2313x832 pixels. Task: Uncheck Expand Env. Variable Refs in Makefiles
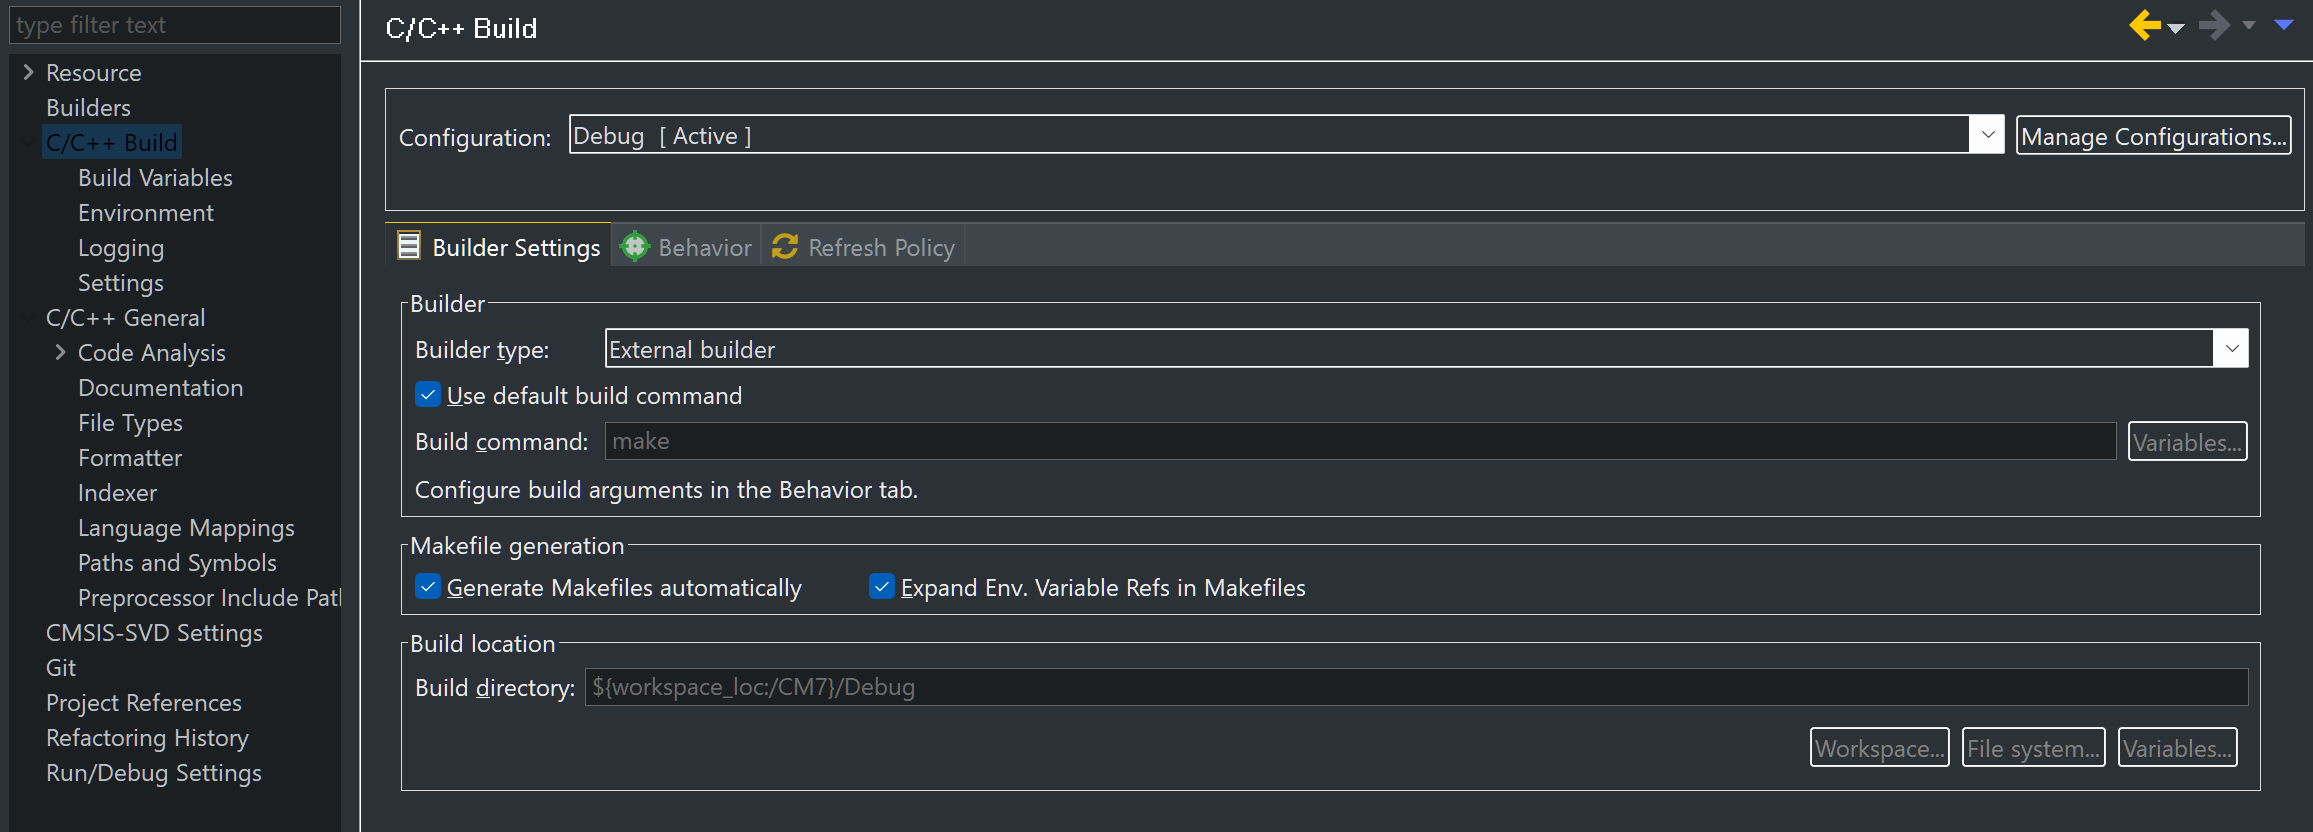(881, 587)
